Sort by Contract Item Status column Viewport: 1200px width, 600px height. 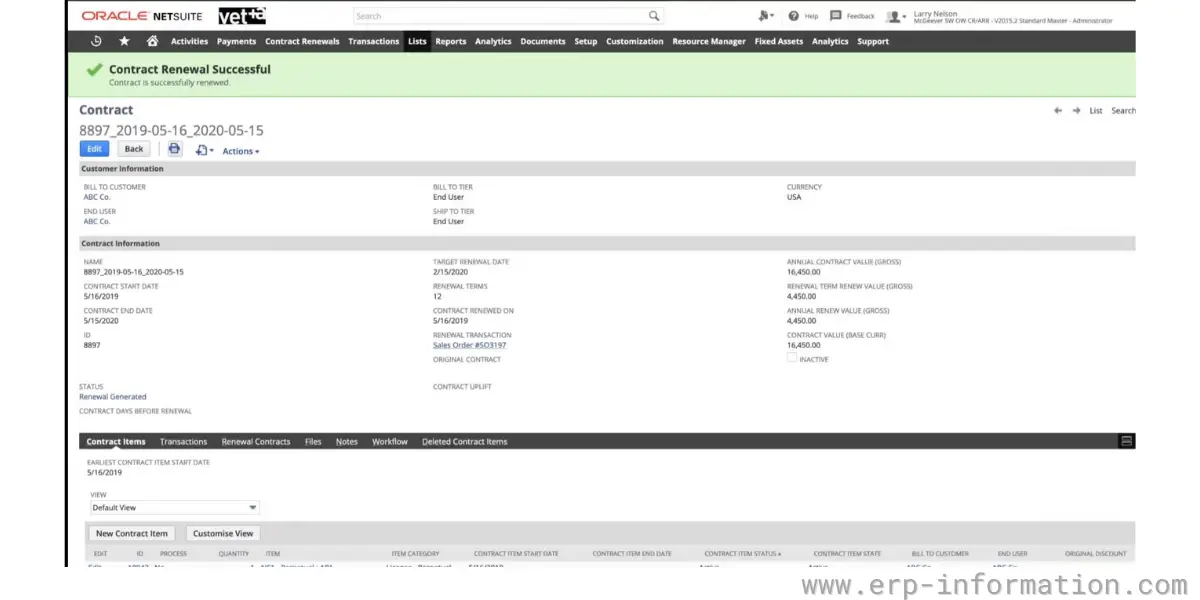(743, 553)
